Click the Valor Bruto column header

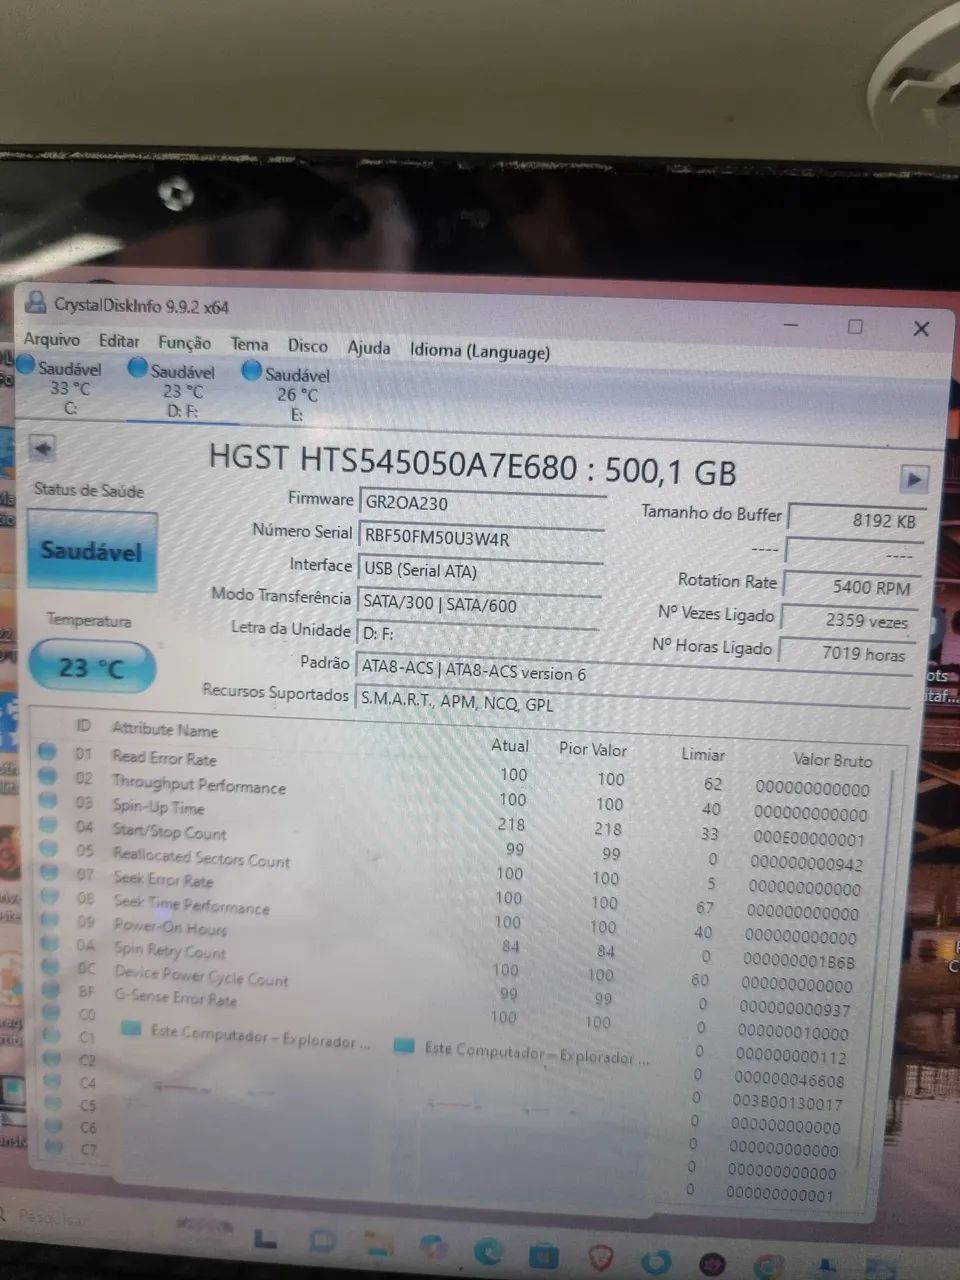tap(833, 760)
